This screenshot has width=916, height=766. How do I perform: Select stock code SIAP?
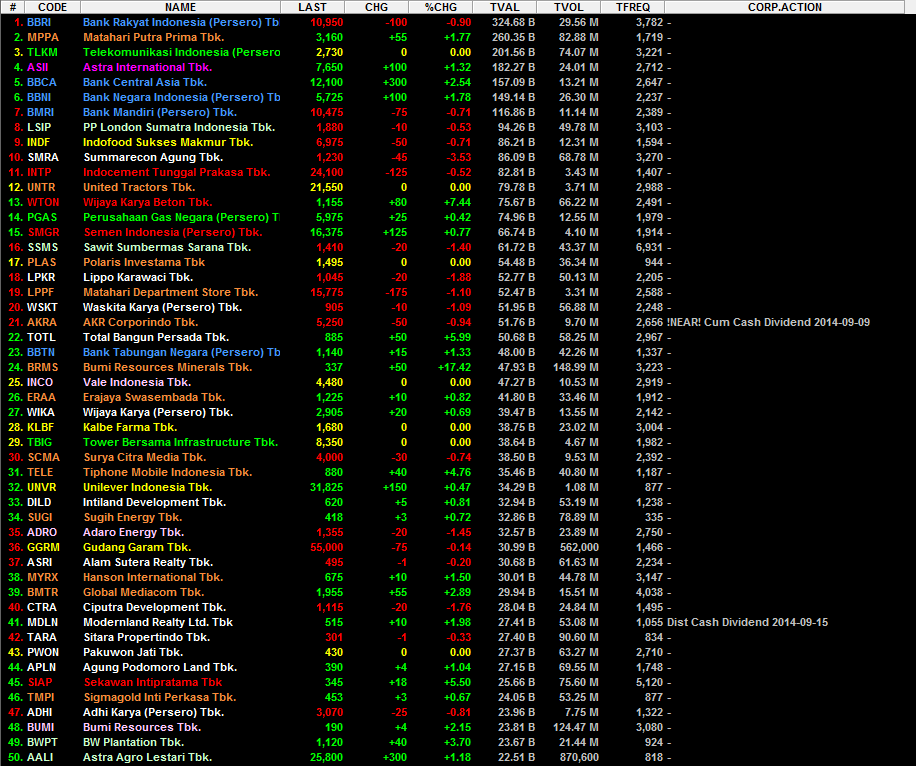pos(40,682)
